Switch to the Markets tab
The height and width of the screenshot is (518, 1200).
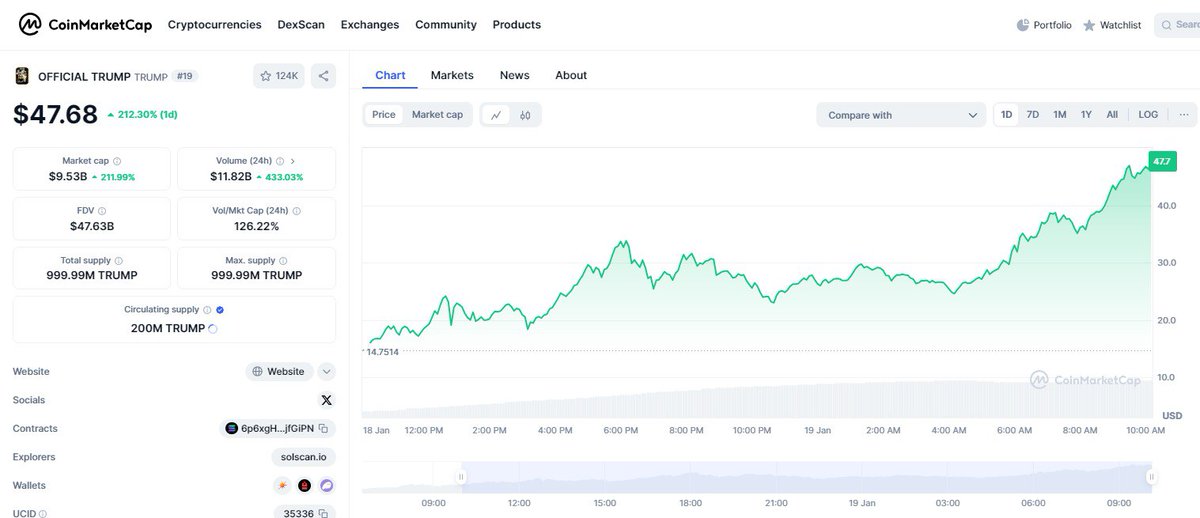pos(452,75)
